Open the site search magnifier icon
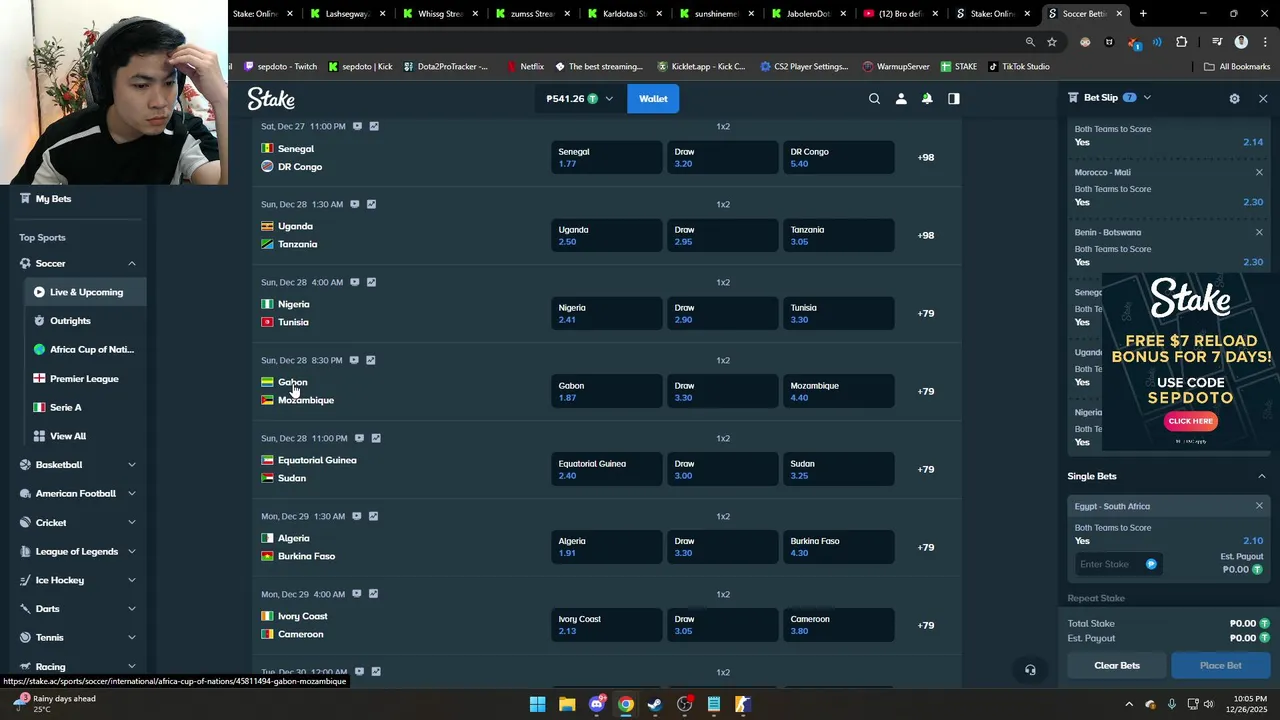The height and width of the screenshot is (720, 1280). (x=874, y=99)
